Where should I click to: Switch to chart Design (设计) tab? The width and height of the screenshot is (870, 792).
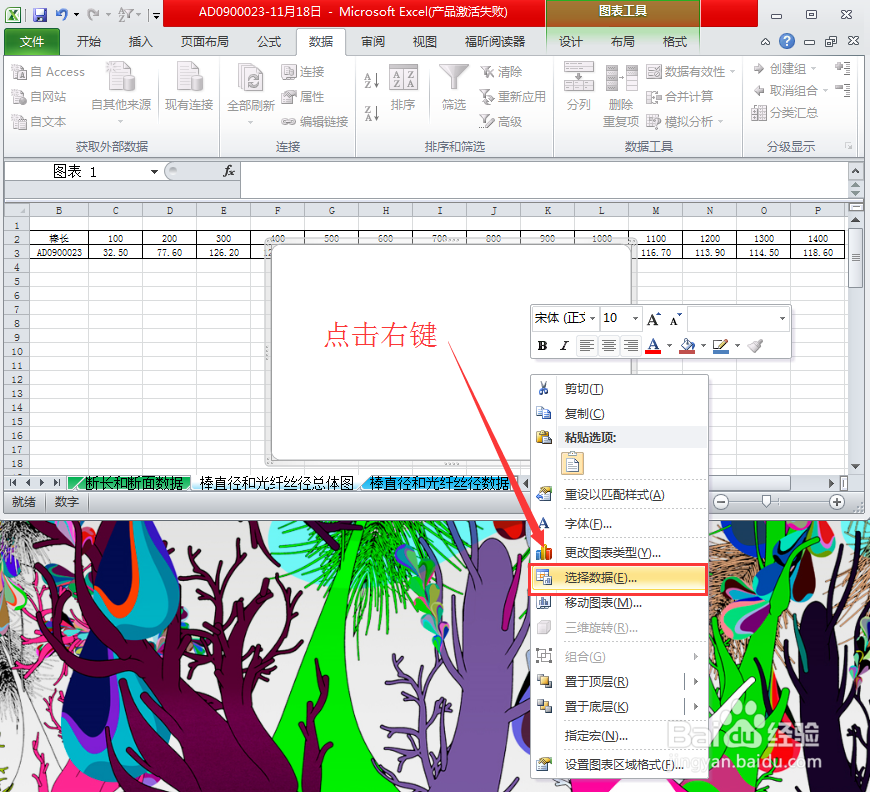click(x=570, y=42)
